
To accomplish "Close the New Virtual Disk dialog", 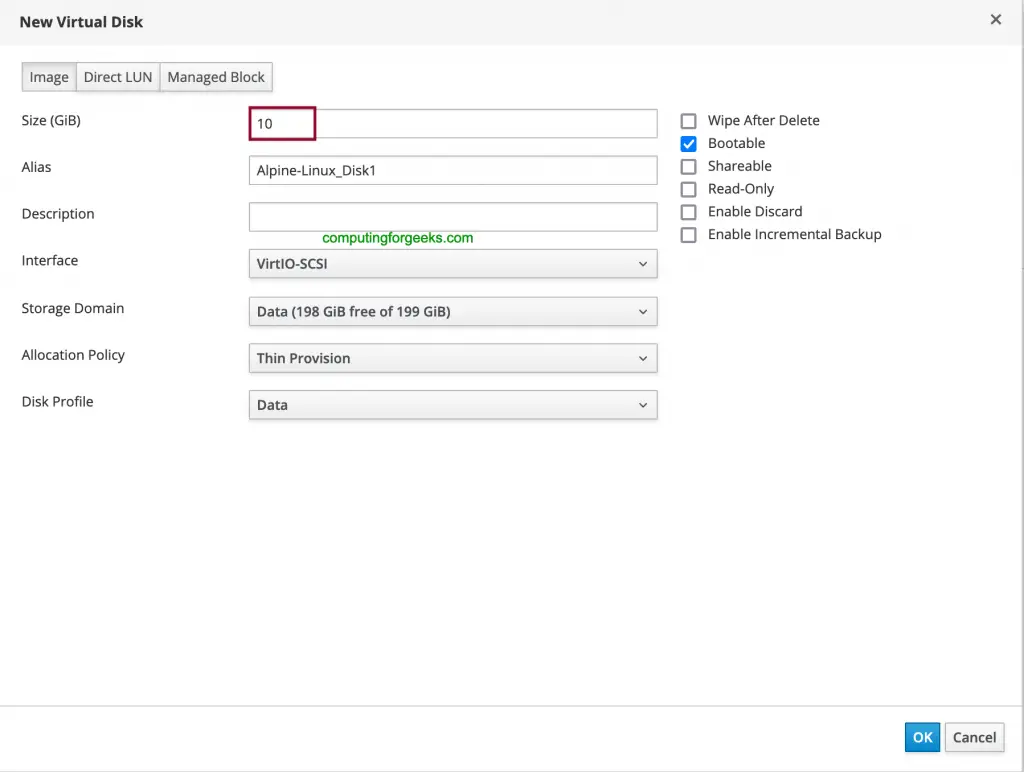I will click(x=995, y=20).
